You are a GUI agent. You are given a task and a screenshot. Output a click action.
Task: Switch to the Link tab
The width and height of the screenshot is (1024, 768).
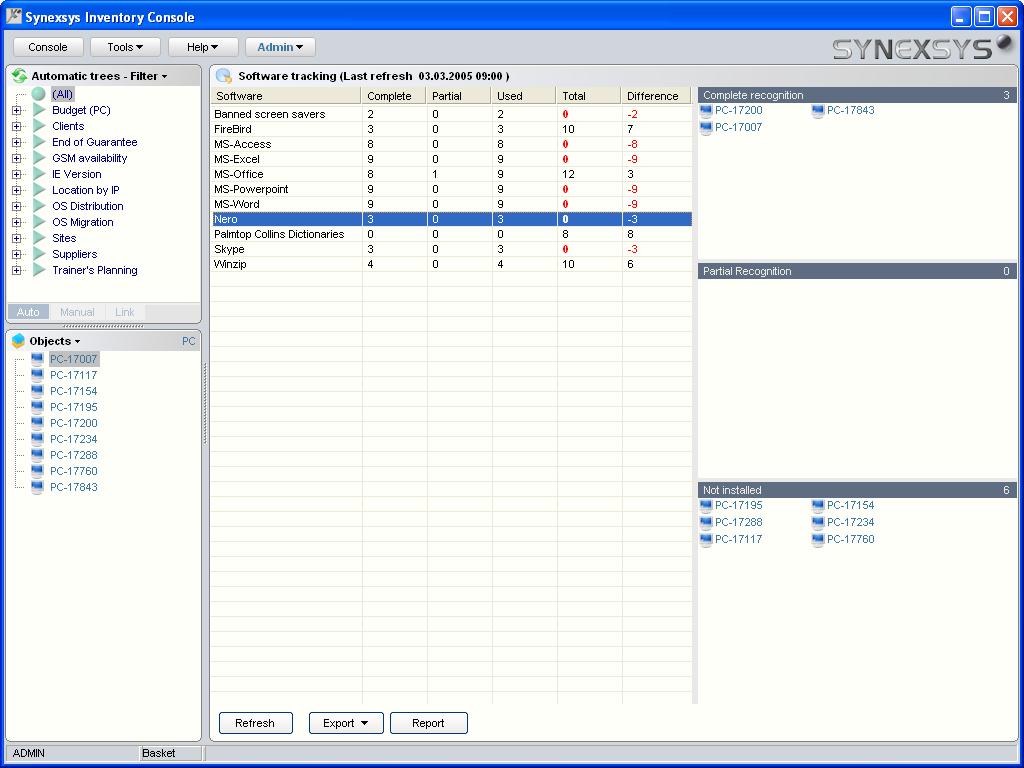(125, 312)
